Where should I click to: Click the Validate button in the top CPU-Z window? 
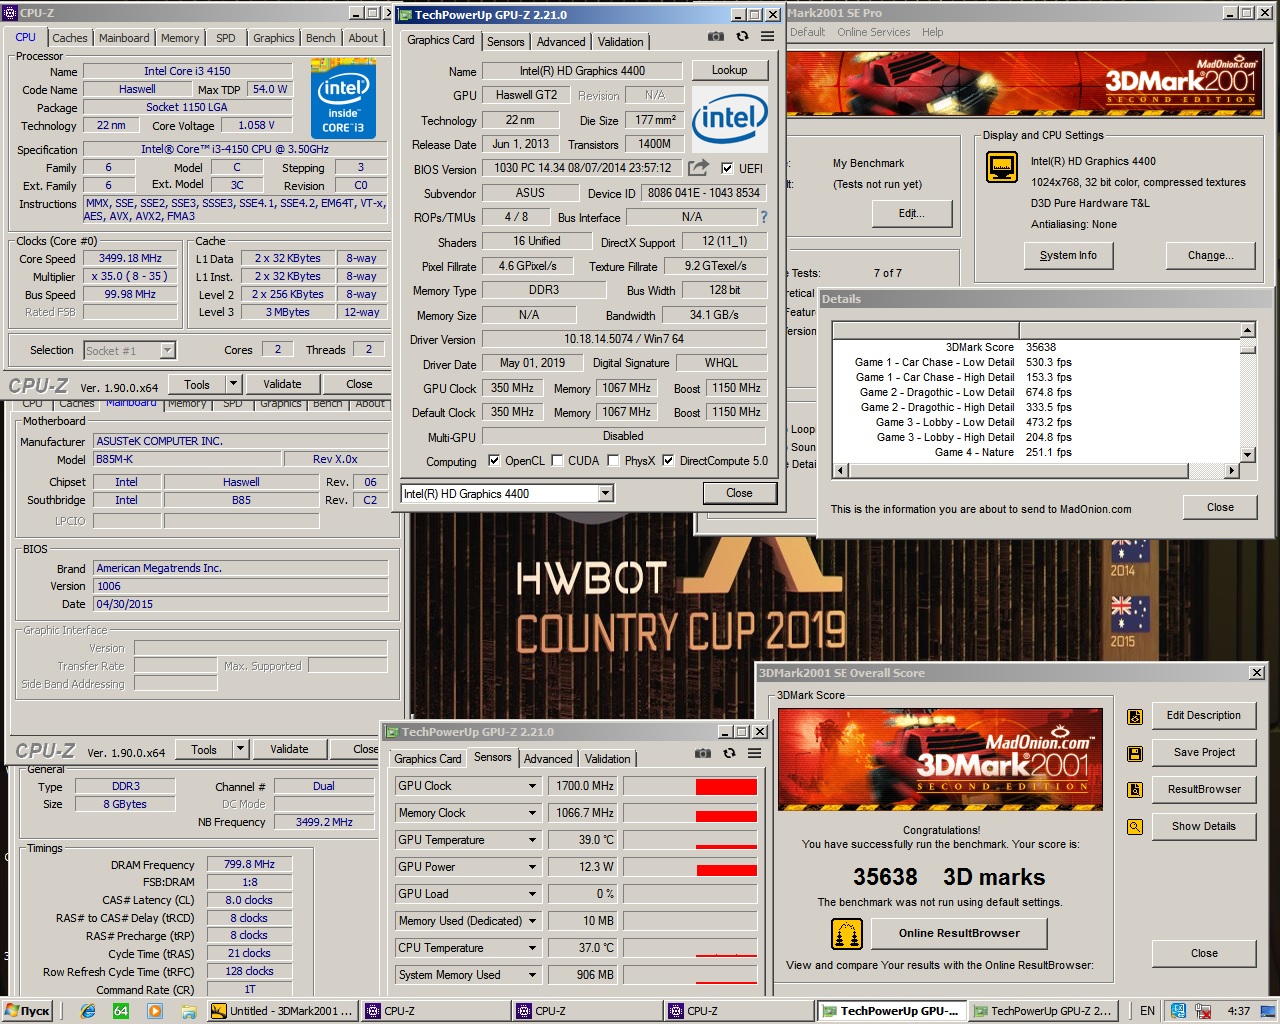282,384
